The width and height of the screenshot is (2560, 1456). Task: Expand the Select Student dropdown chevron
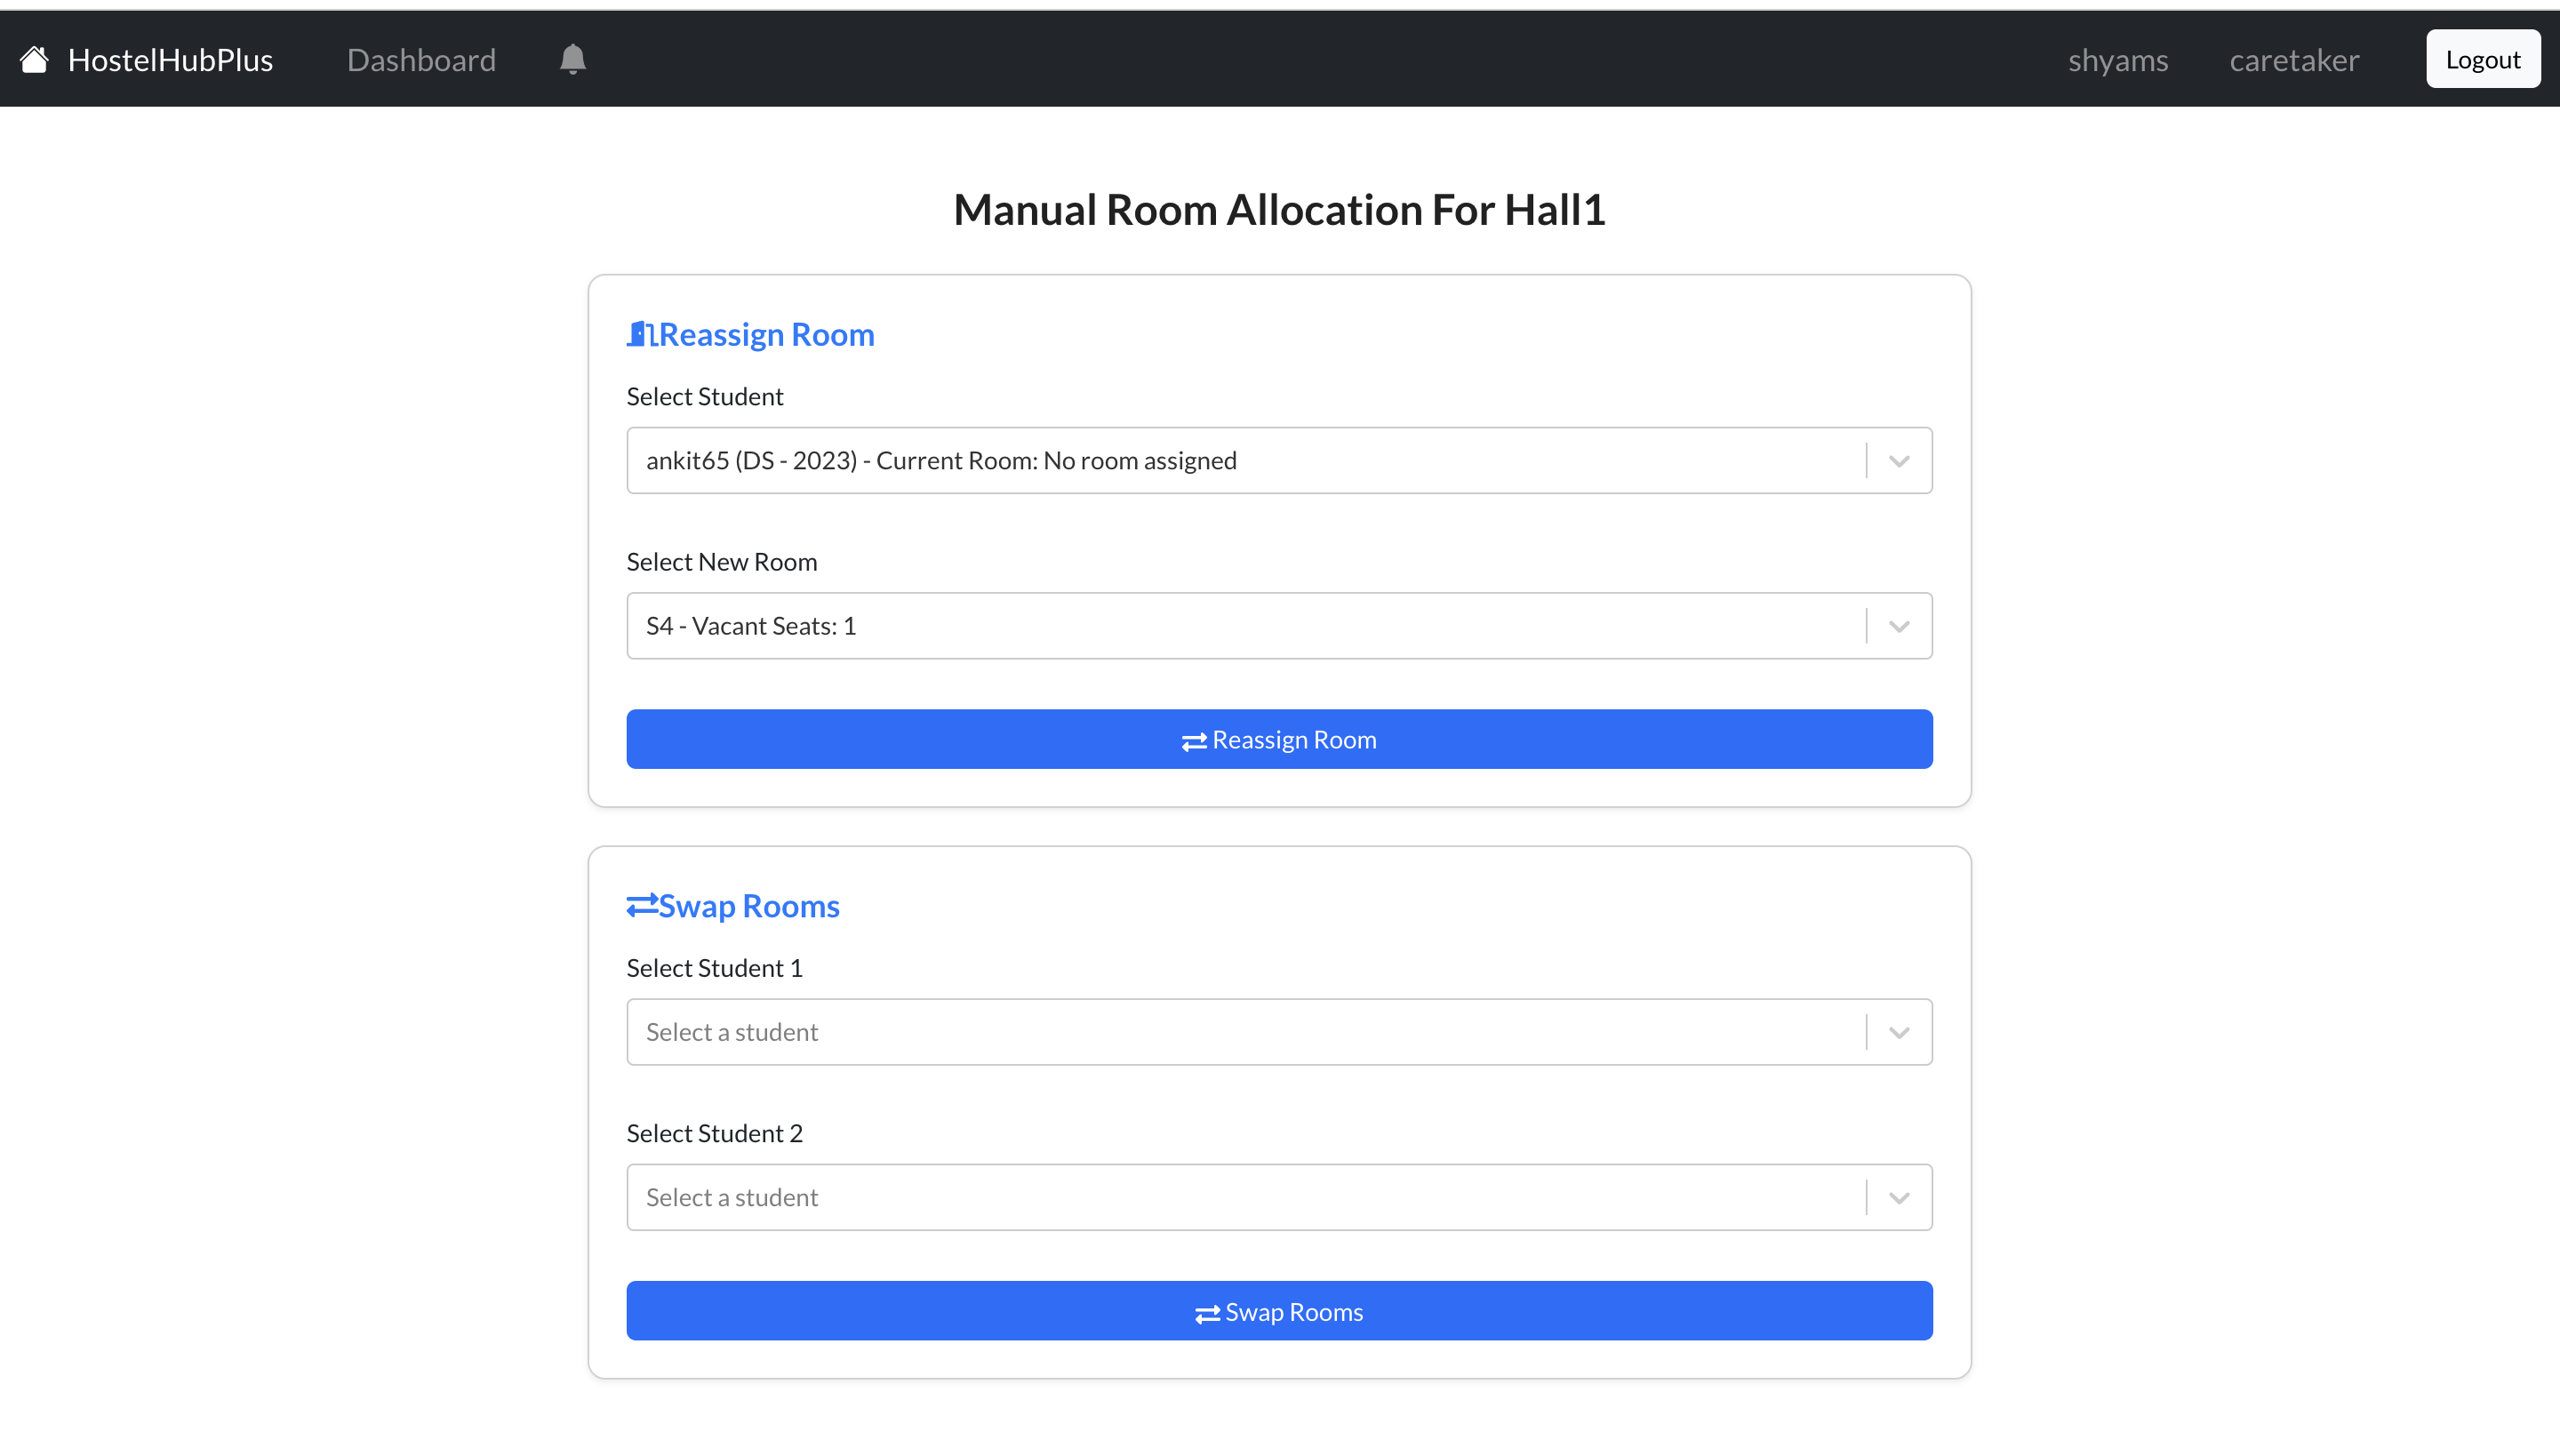pyautogui.click(x=1898, y=461)
